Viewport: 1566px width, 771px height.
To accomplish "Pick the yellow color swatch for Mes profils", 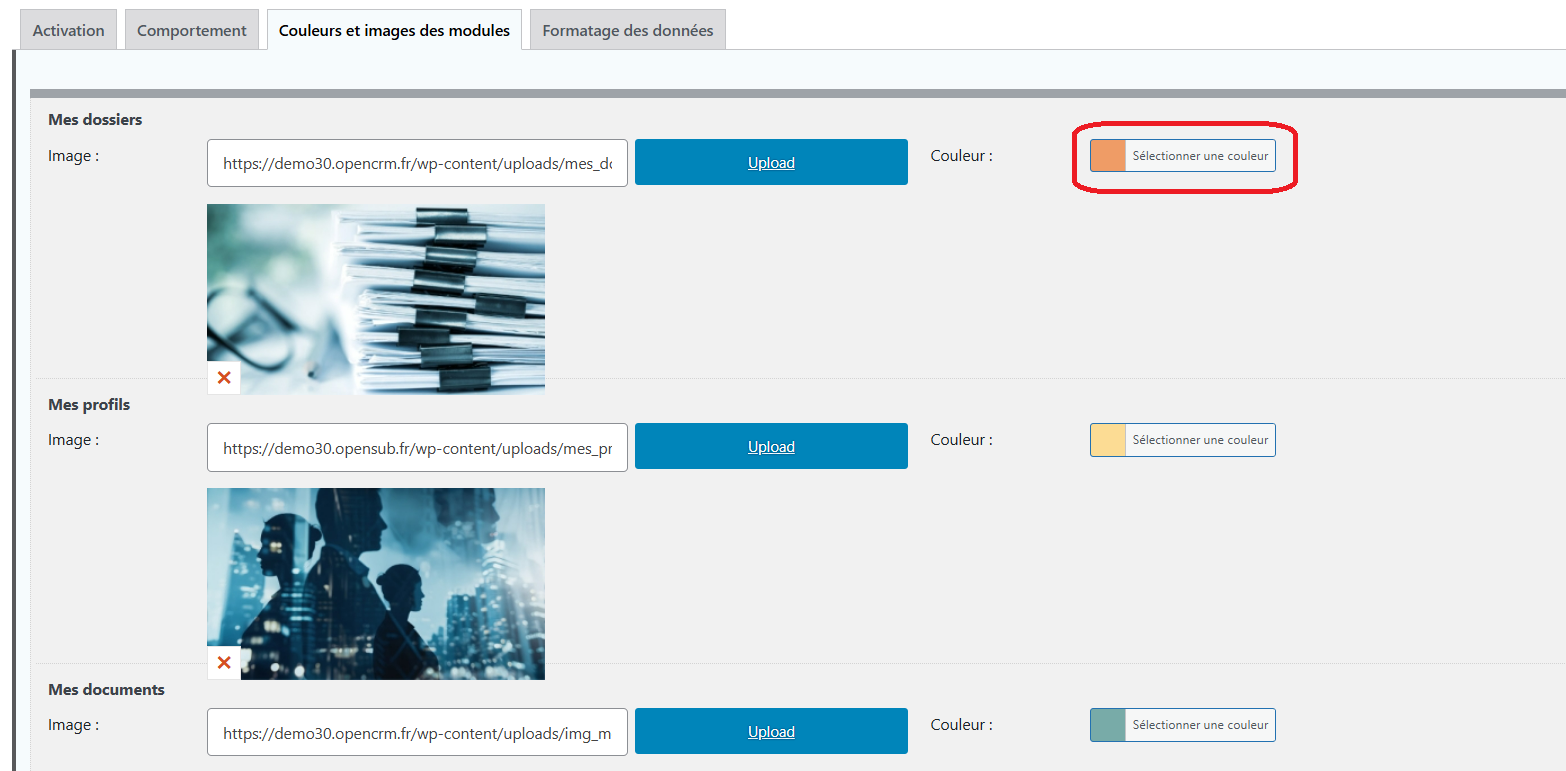I will tap(1108, 440).
